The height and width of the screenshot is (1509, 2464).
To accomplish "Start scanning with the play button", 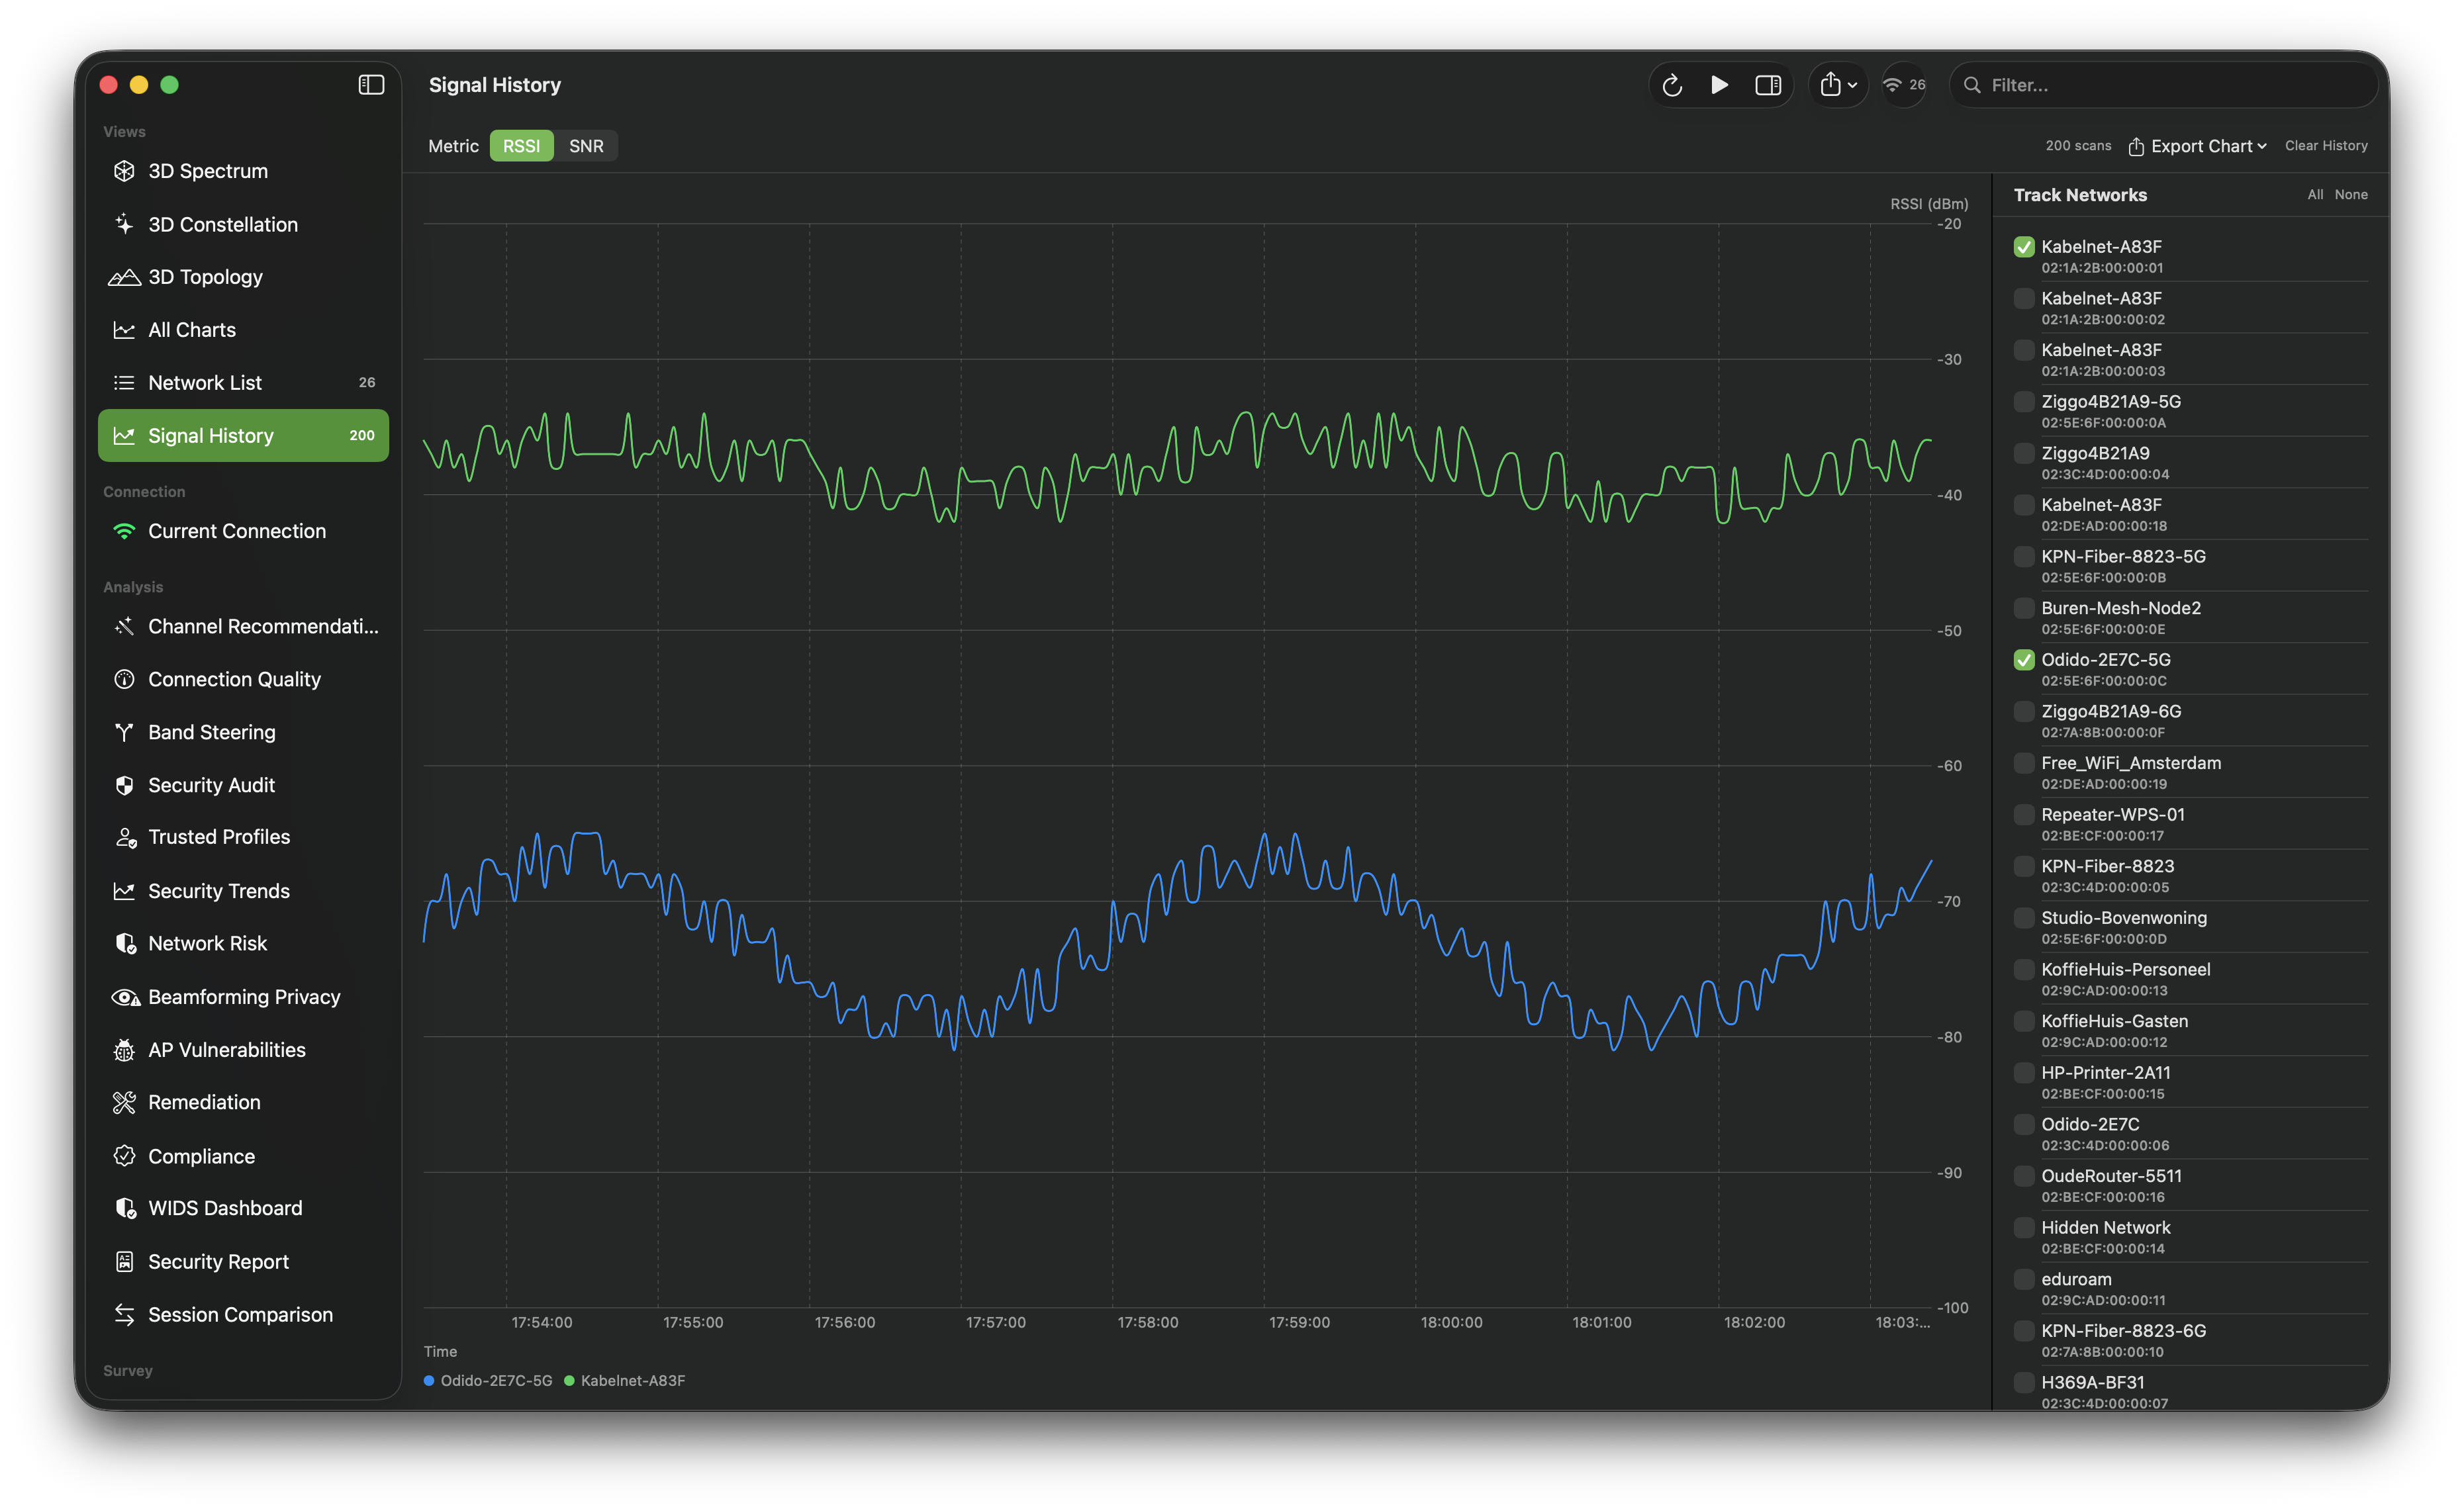I will (x=1719, y=85).
